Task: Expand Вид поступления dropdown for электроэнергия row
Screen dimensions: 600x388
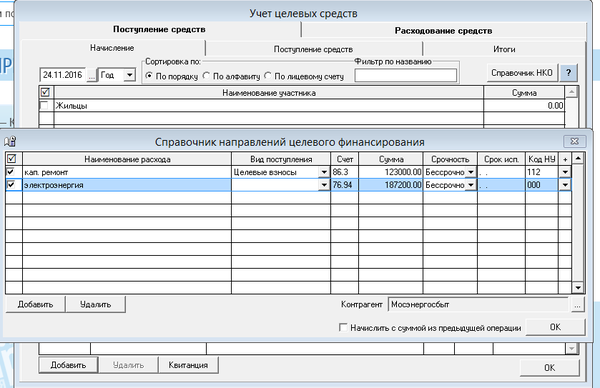Action: [x=324, y=185]
